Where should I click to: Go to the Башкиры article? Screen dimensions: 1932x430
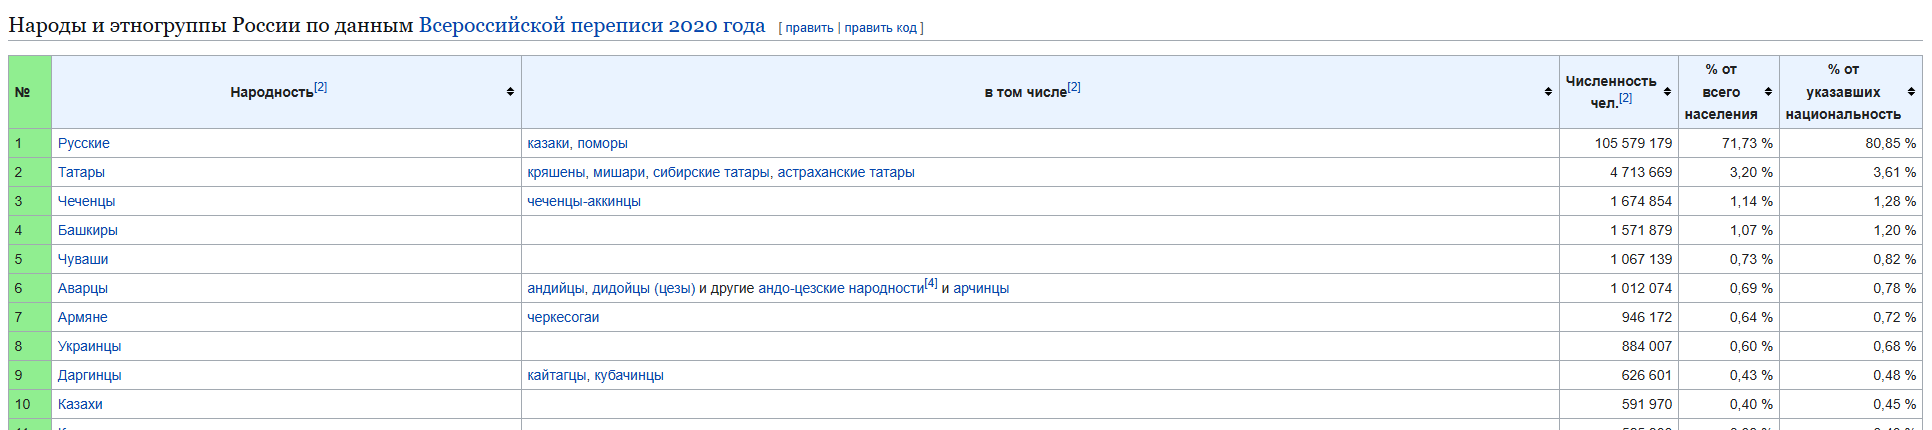pyautogui.click(x=88, y=230)
